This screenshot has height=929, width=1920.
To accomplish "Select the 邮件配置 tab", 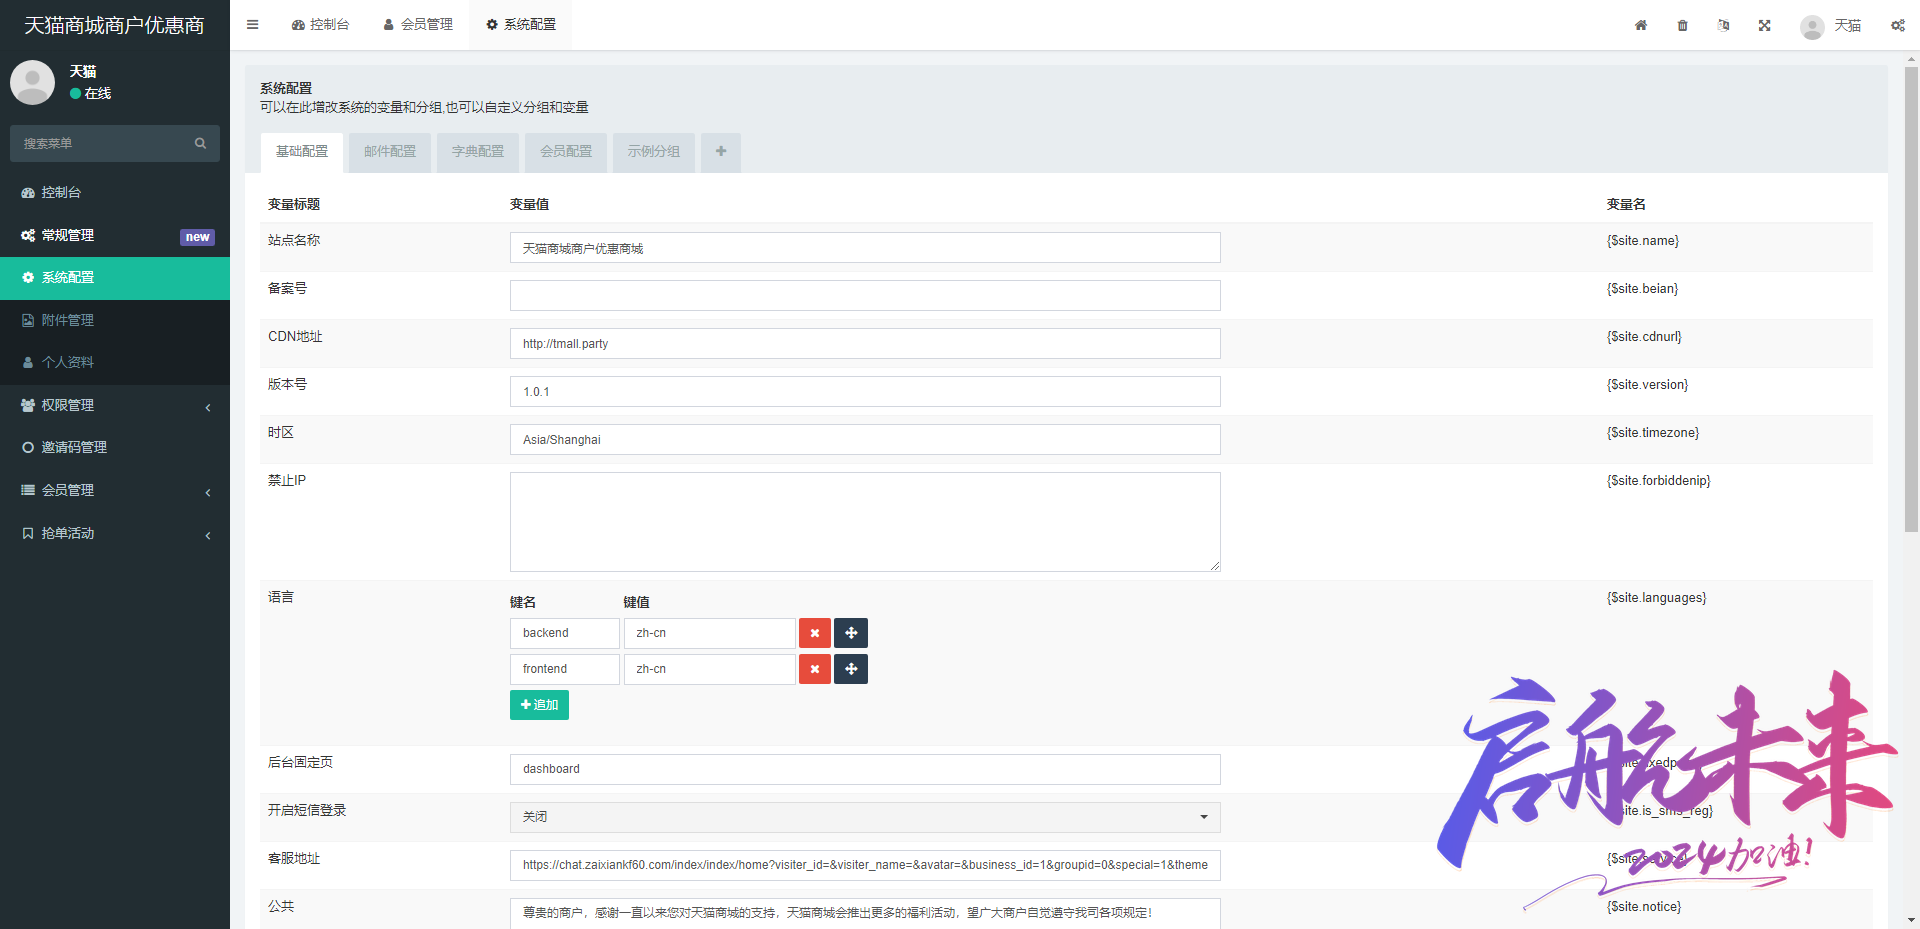I will (x=390, y=152).
